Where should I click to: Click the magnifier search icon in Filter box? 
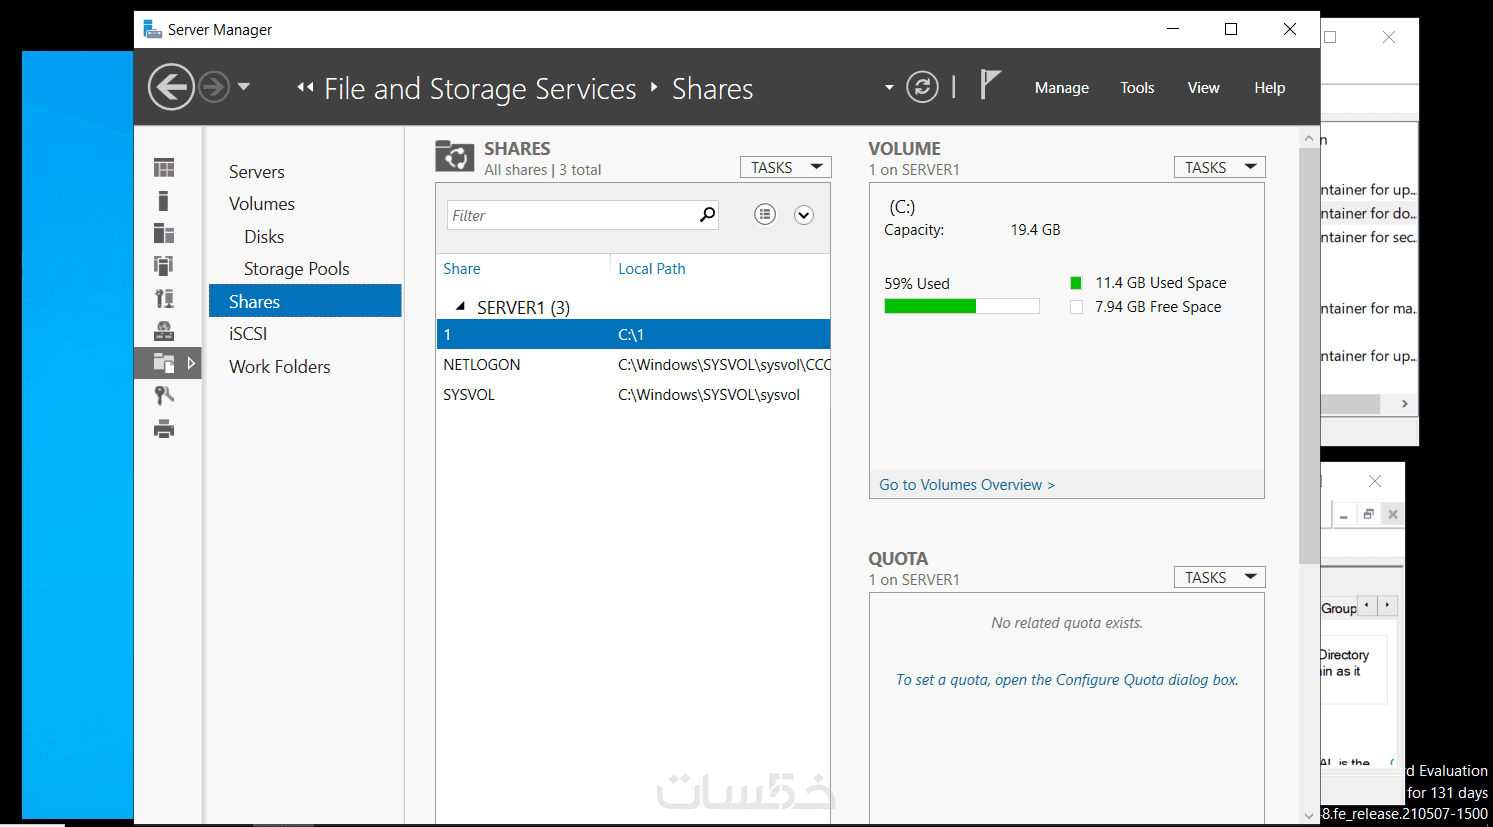tap(707, 214)
